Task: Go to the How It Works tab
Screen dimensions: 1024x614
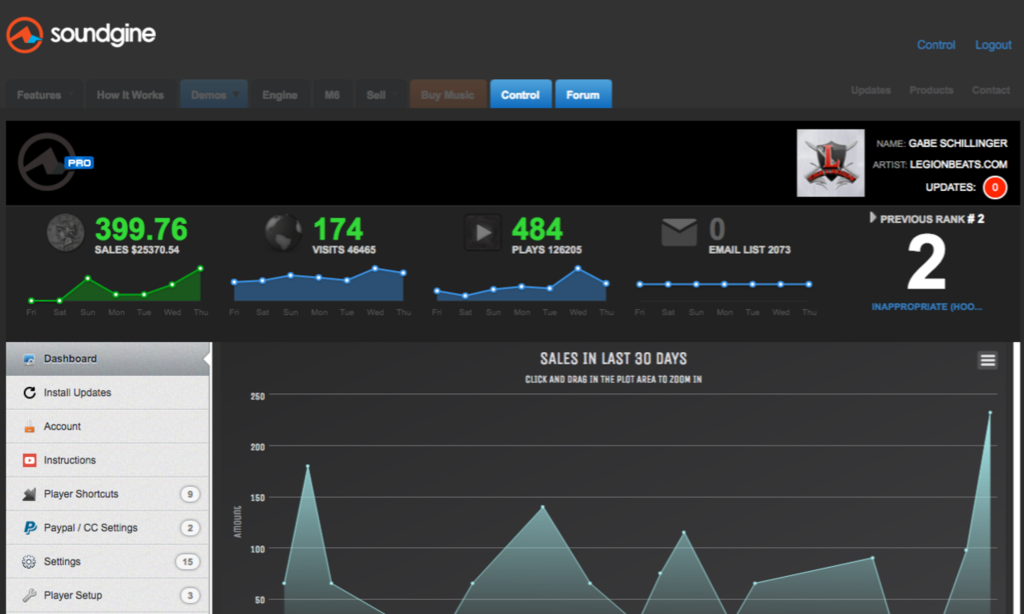Action: pyautogui.click(x=131, y=95)
